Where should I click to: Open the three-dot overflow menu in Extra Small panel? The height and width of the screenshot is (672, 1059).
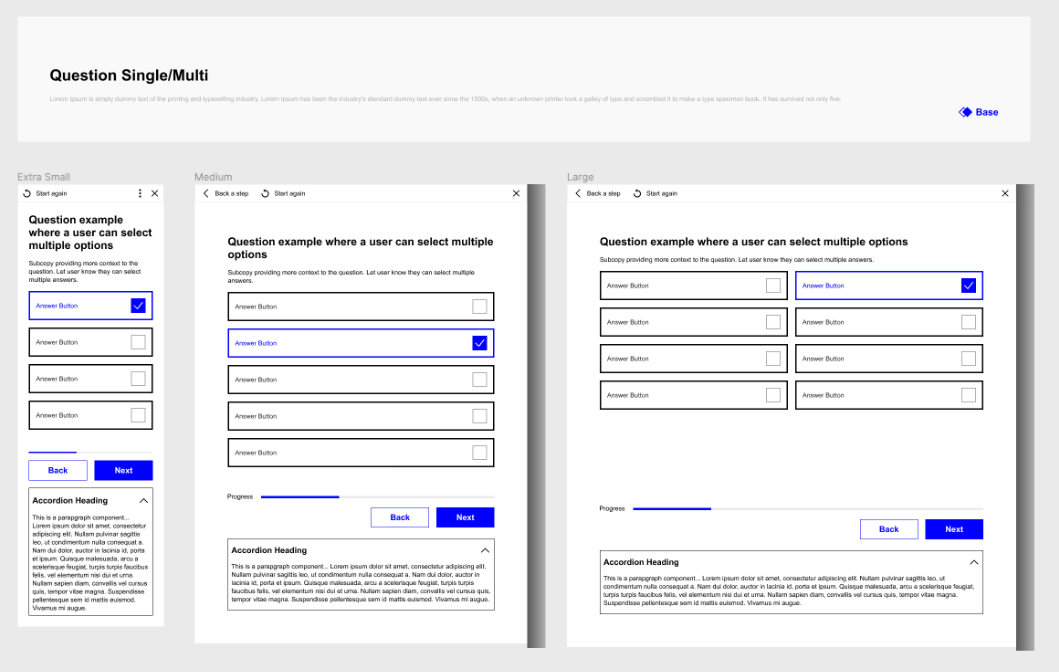pyautogui.click(x=140, y=193)
